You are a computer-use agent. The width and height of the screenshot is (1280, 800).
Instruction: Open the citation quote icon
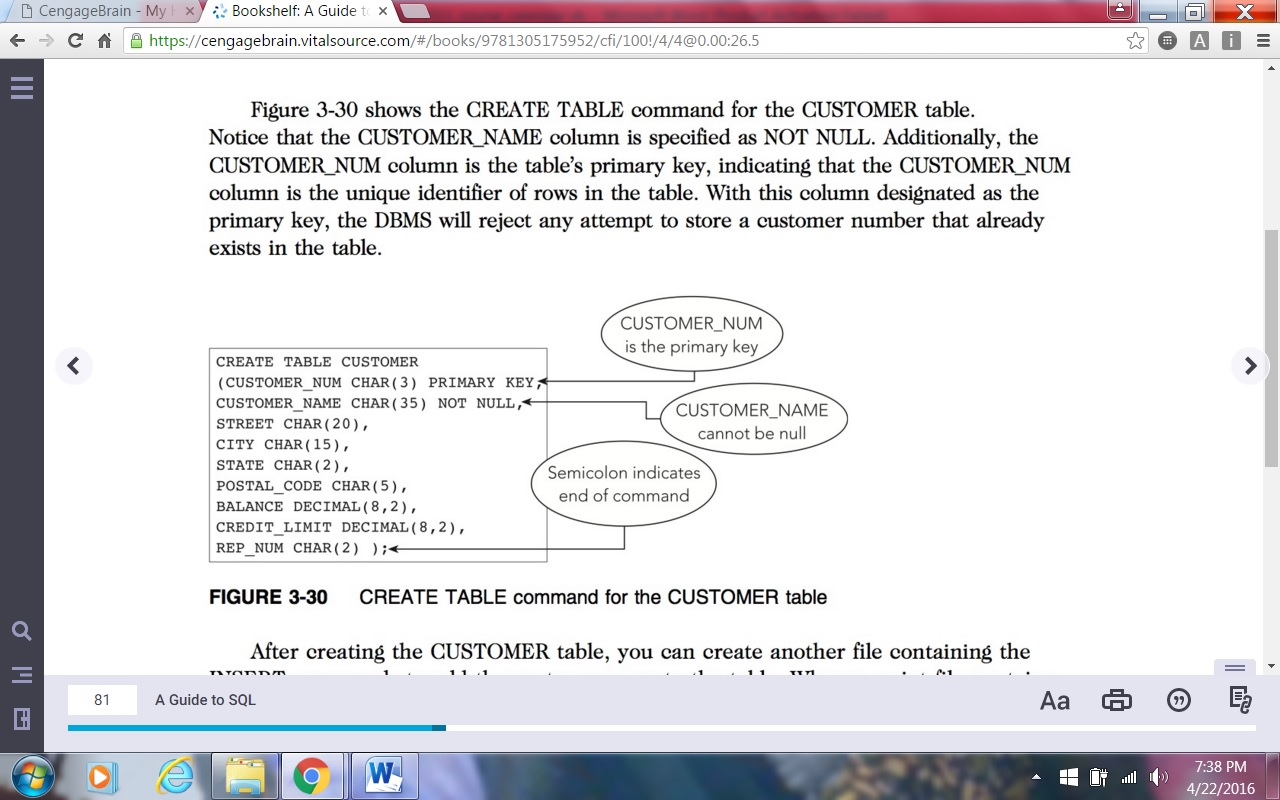tap(1179, 700)
